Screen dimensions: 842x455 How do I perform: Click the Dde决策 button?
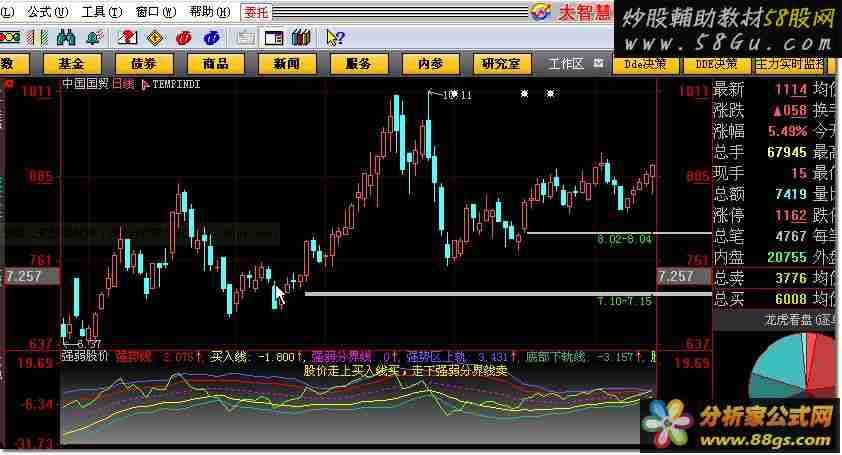tap(645, 64)
